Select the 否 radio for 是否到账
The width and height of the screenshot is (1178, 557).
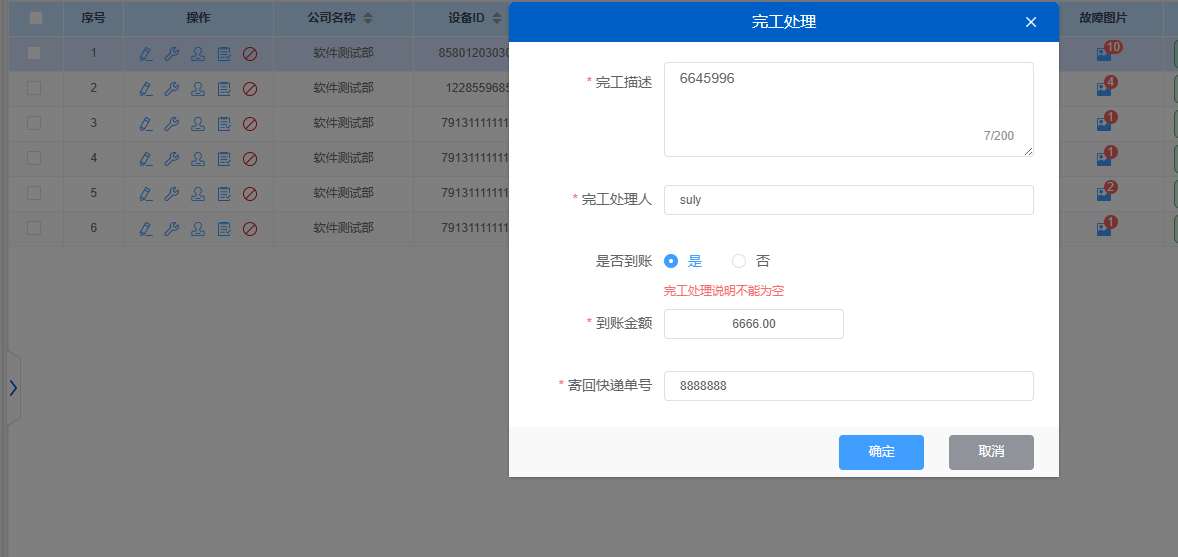pos(739,261)
